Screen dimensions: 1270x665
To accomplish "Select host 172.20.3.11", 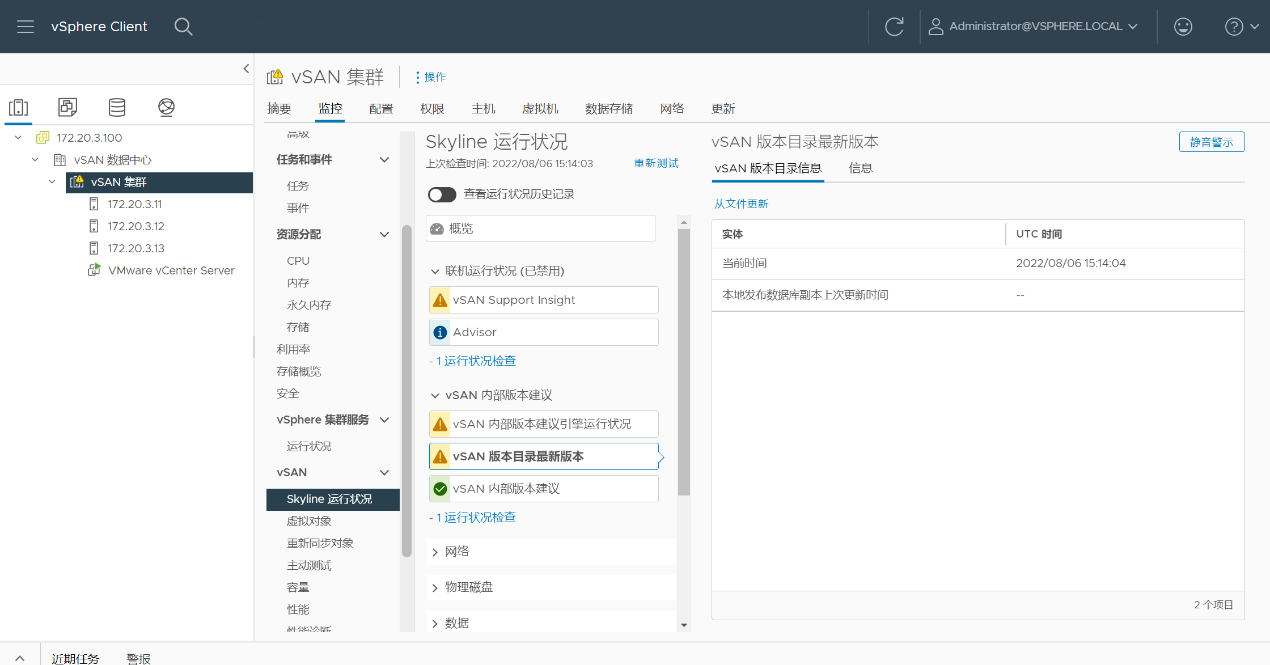I will click(x=135, y=204).
